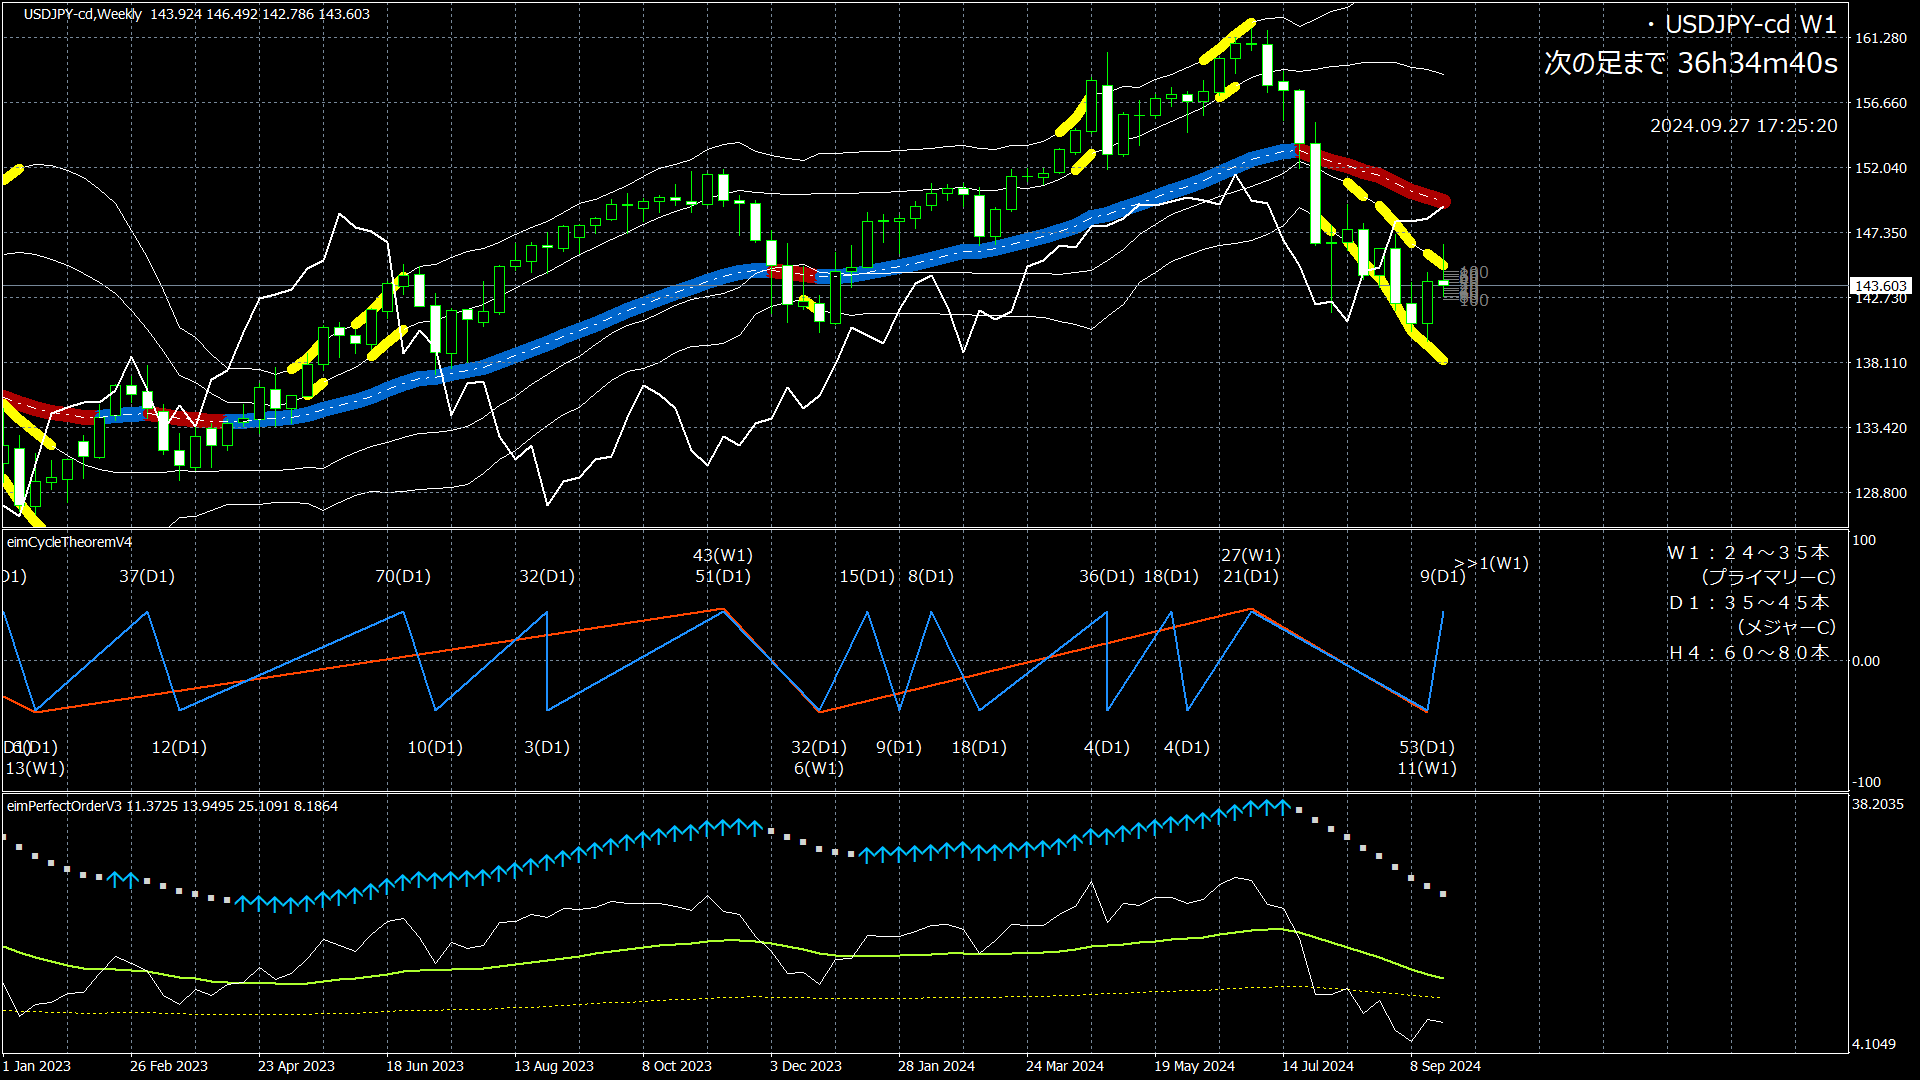The height and width of the screenshot is (1080, 1920).
Task: Click the 27(W1) cycle peak label
Action: [x=1250, y=555]
